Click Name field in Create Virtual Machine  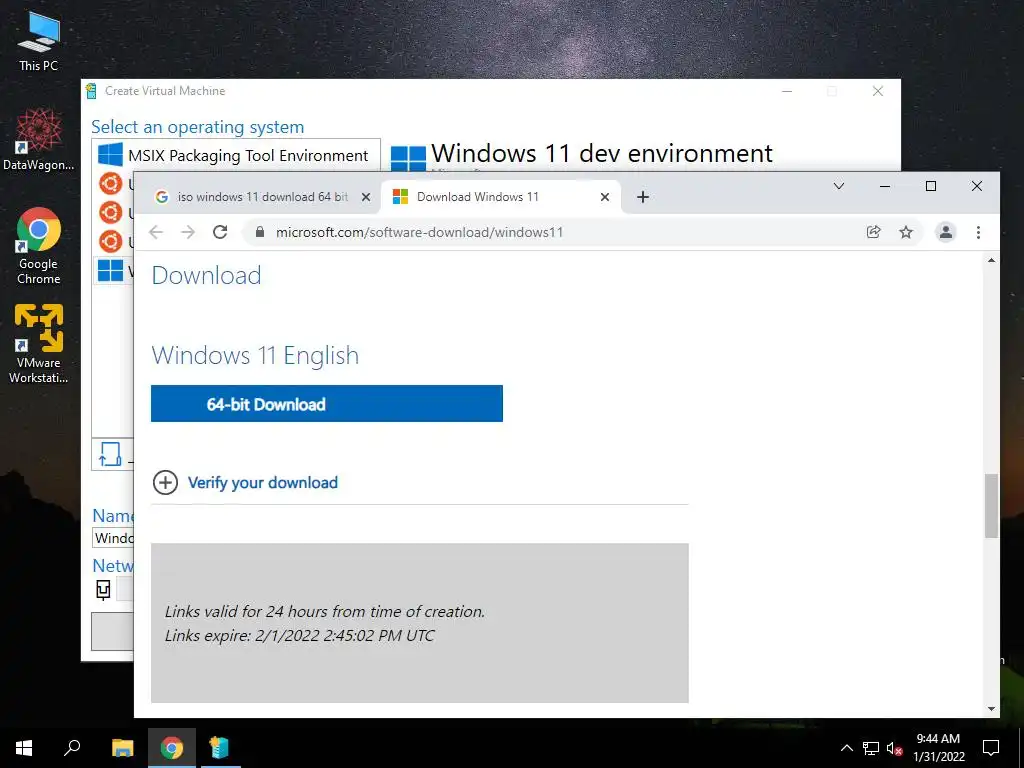(114, 538)
